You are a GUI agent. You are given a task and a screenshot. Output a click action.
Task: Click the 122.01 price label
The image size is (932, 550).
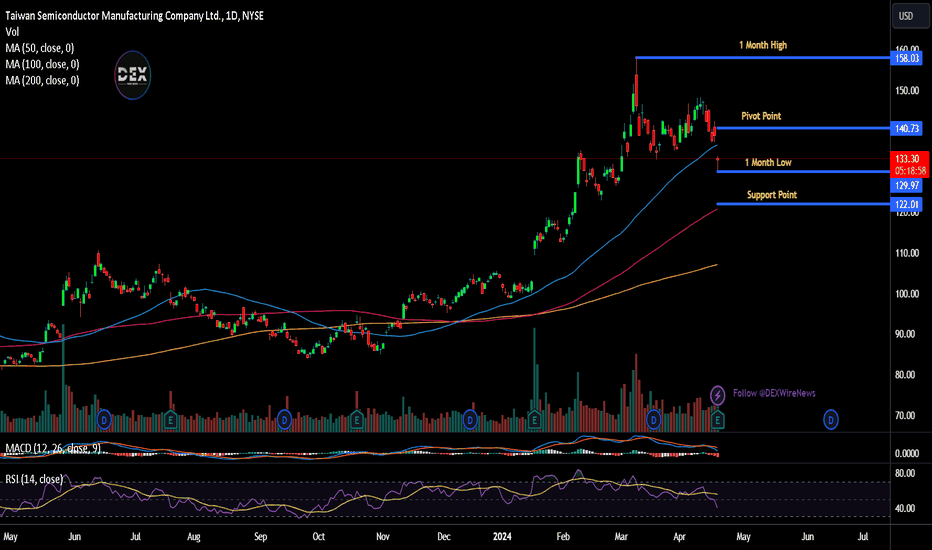pos(907,205)
